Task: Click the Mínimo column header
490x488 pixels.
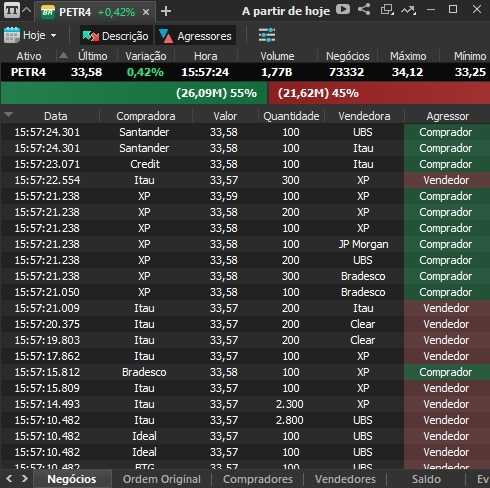Action: pyautogui.click(x=470, y=56)
